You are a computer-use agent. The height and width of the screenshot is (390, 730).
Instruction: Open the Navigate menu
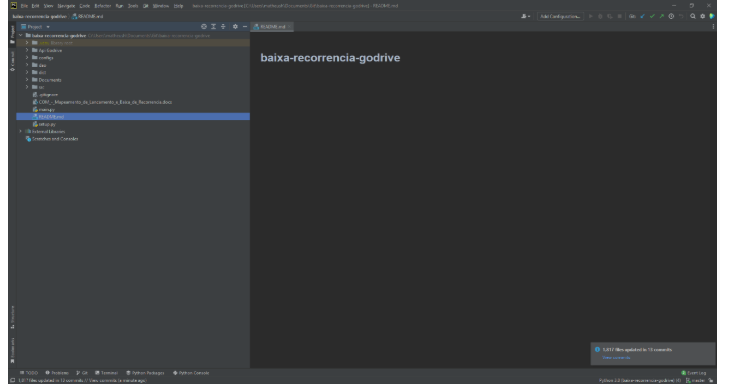(x=66, y=6)
